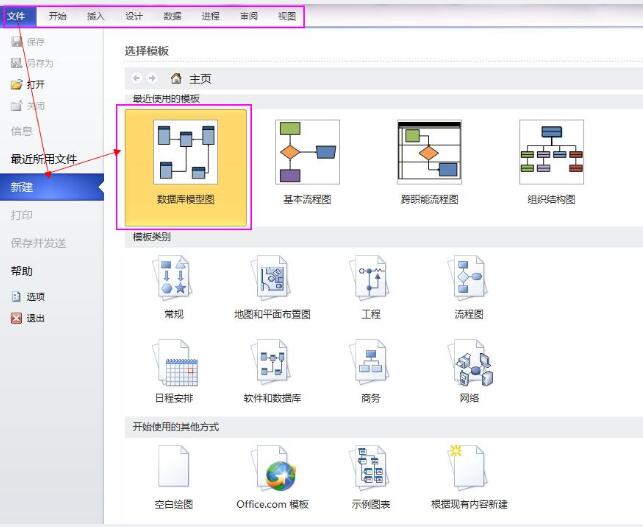Open 选项 settings
The width and height of the screenshot is (643, 527).
click(29, 297)
